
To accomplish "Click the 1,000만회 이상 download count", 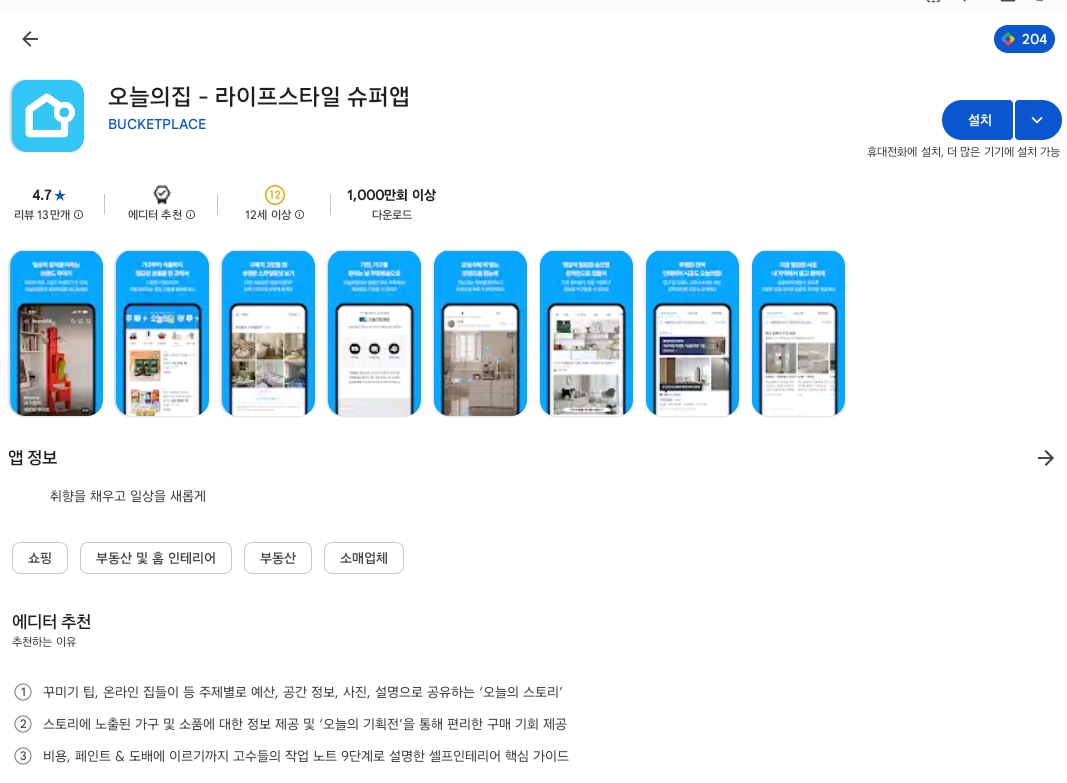I will click(391, 195).
